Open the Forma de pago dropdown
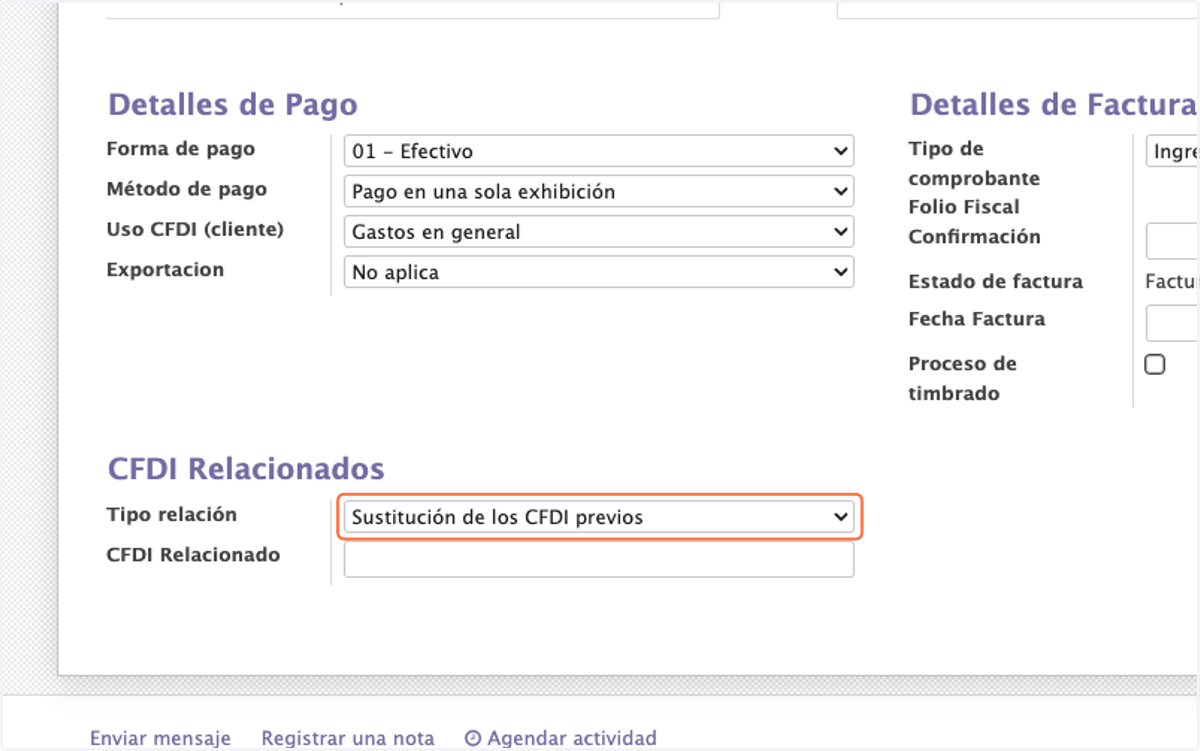This screenshot has height=751, width=1200. (x=598, y=151)
